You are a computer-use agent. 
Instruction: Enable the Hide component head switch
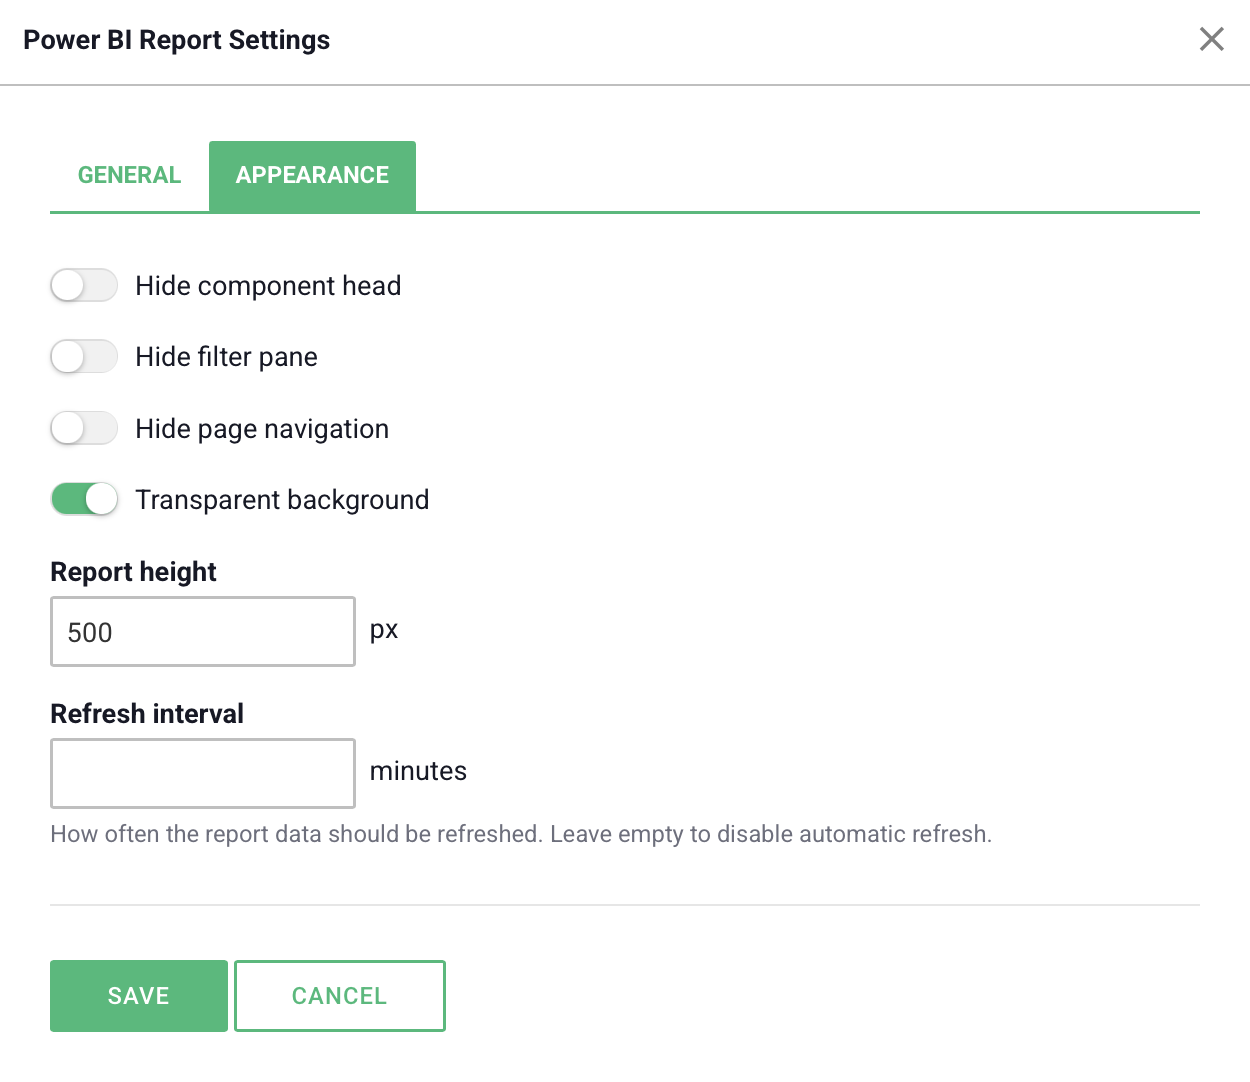[84, 286]
